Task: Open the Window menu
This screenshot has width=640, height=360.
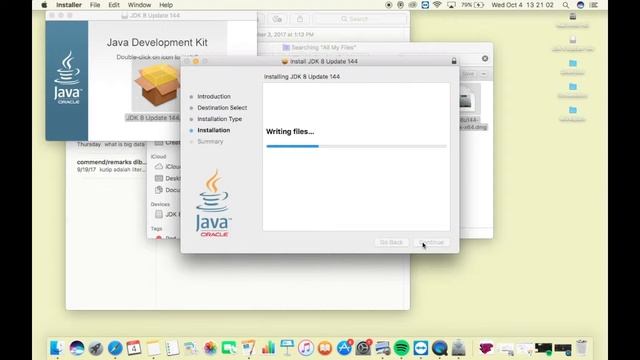Action: tap(139, 5)
